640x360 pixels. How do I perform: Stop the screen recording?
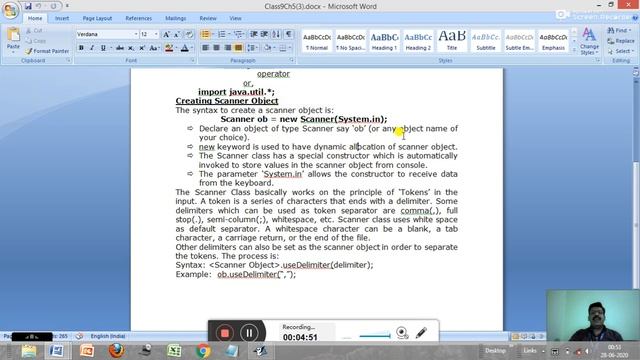[224, 333]
